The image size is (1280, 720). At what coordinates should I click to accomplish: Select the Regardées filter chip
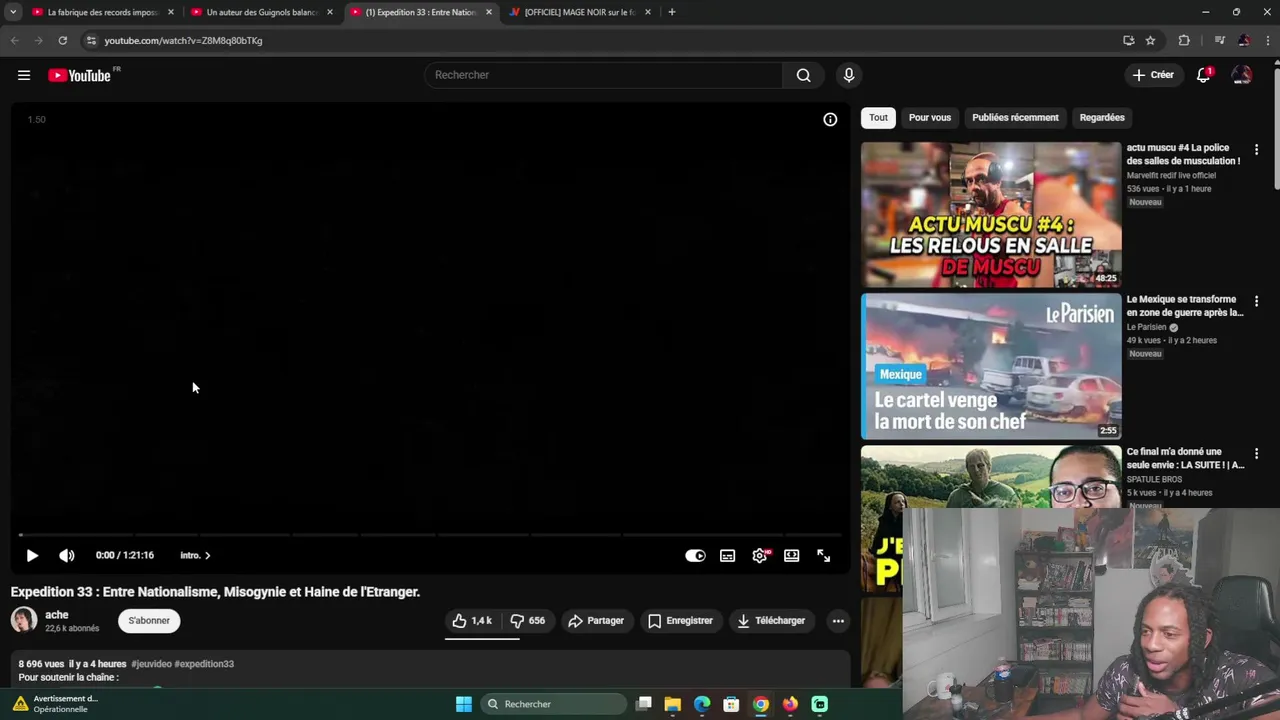click(x=1102, y=118)
